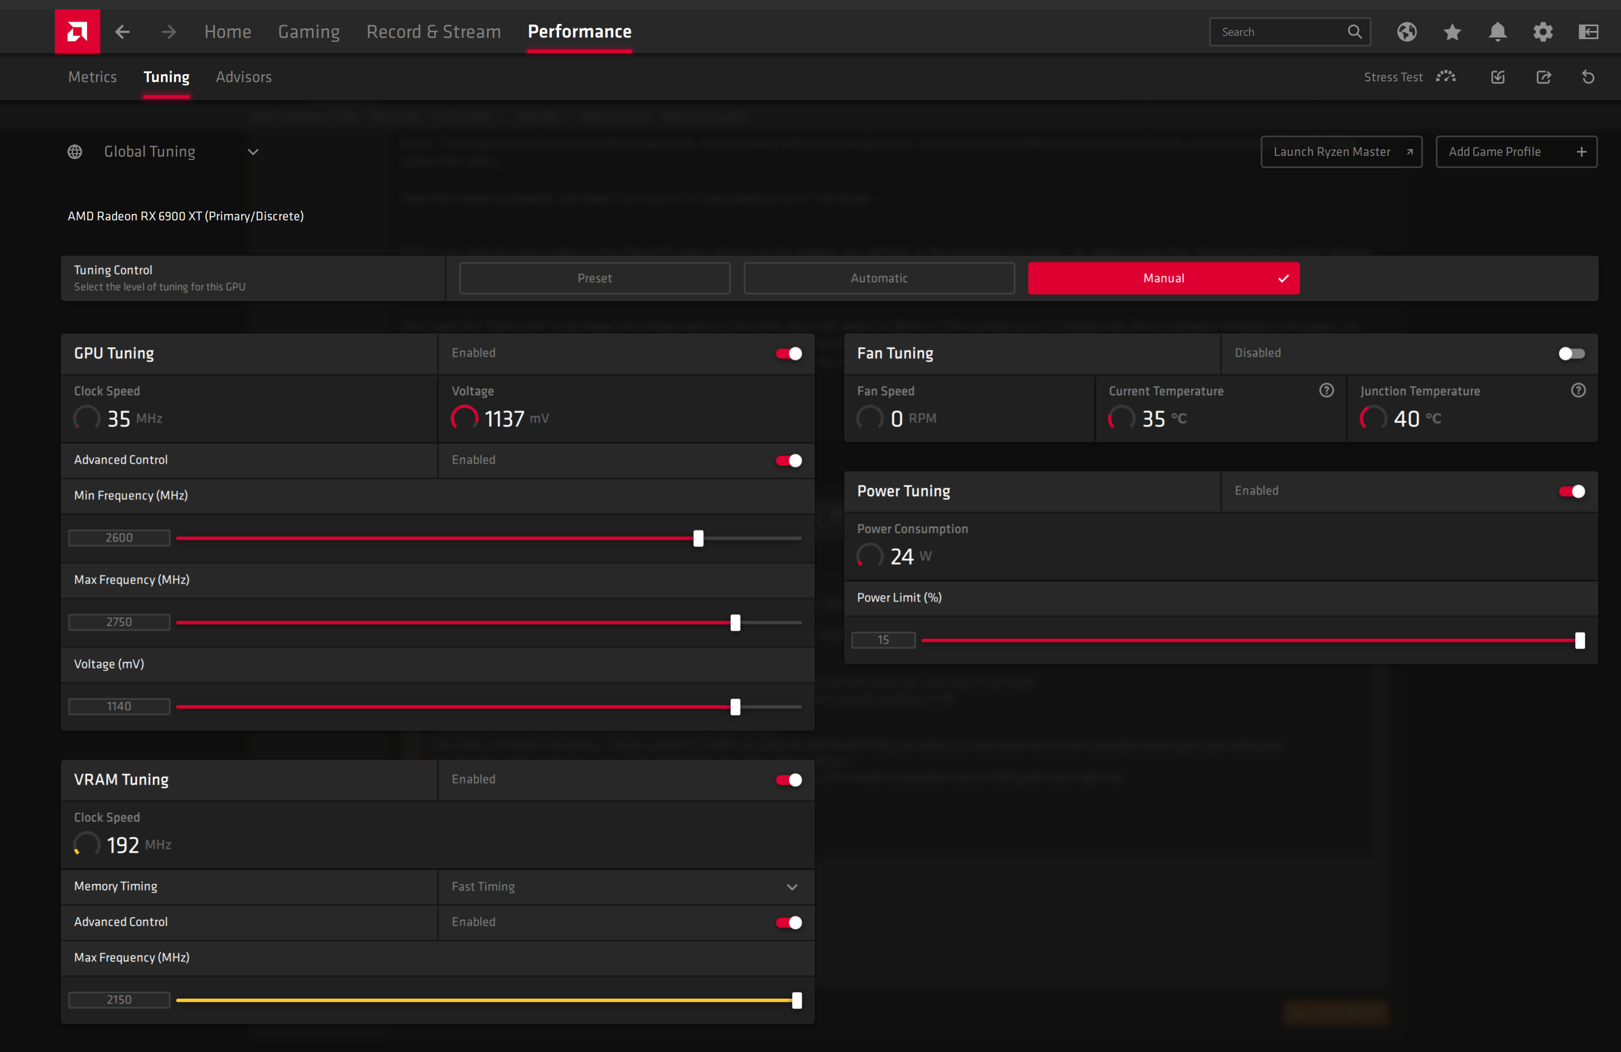The width and height of the screenshot is (1621, 1052).
Task: Click the Max Frequency 2750 value box
Action: [119, 622]
